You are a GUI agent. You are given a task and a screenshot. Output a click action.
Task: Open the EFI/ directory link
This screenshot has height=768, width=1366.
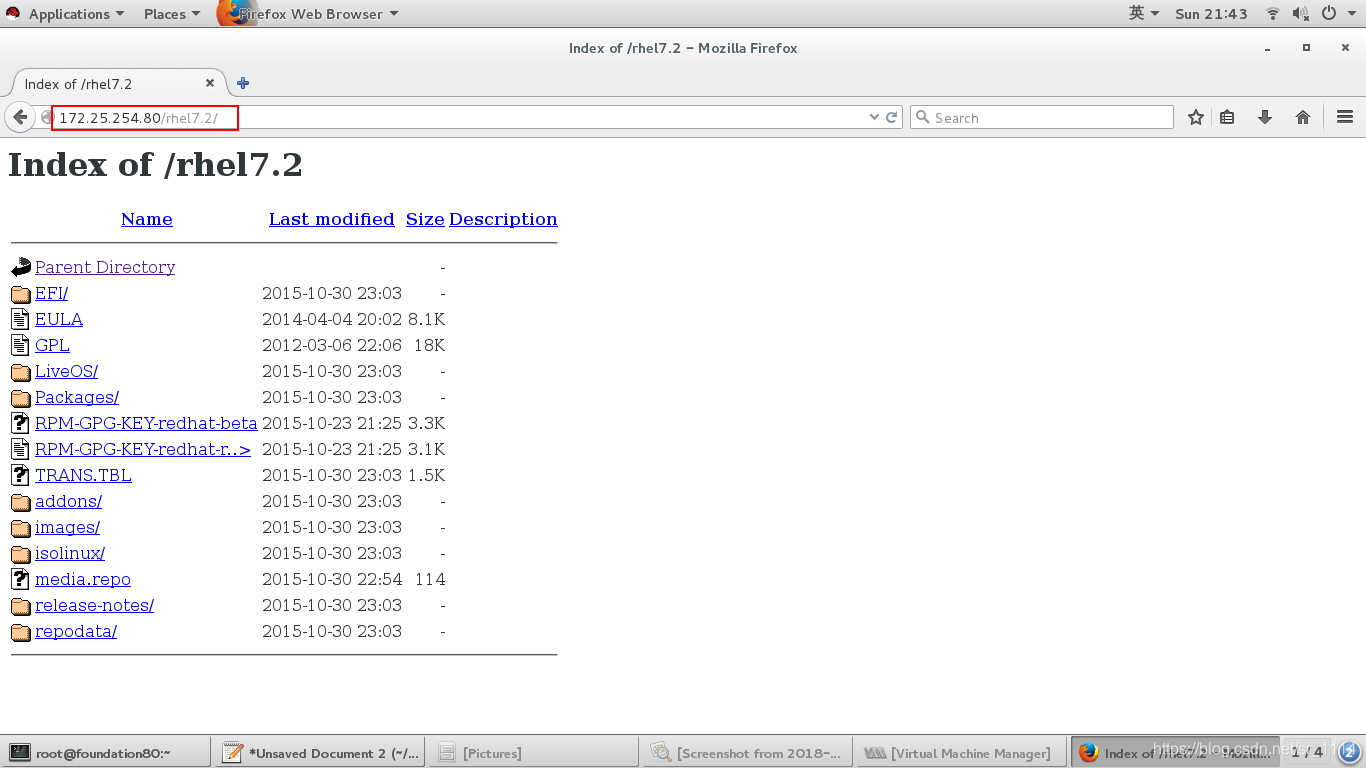click(51, 293)
